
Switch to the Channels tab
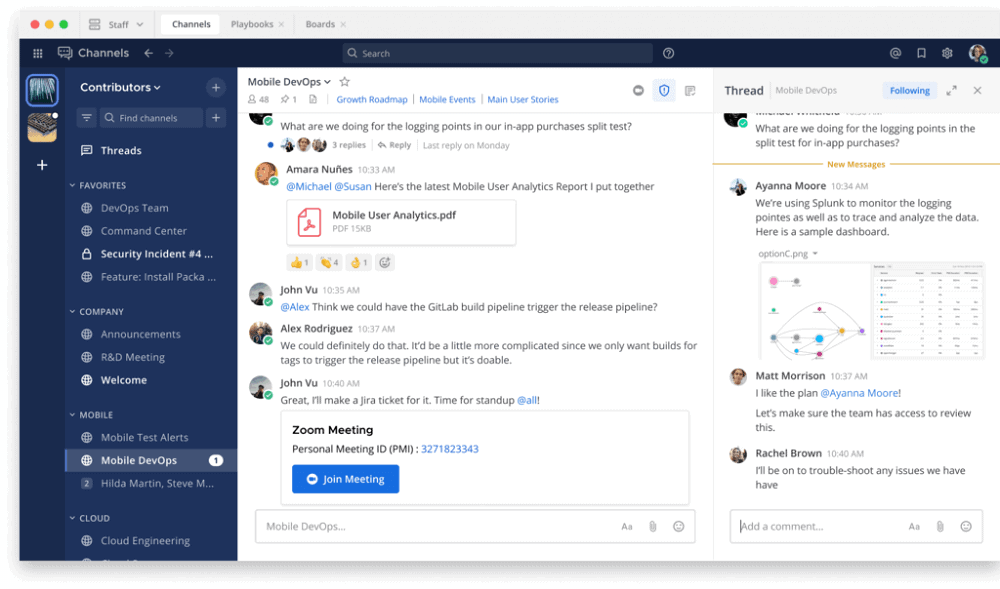point(191,24)
